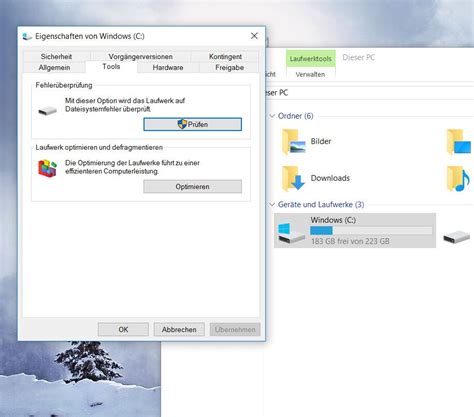This screenshot has width=474, height=417.
Task: Confirm the dialog with OK
Action: click(123, 329)
